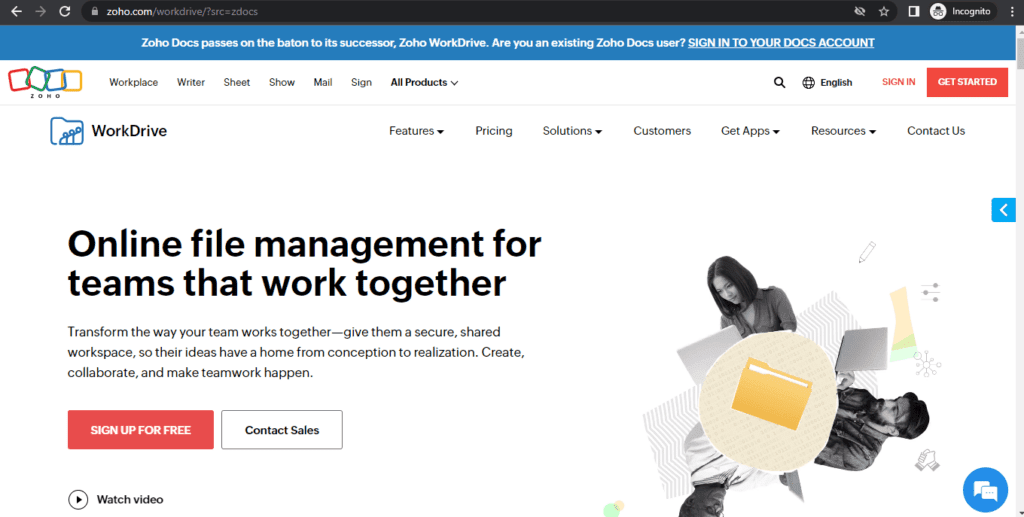Screen dimensions: 1024x517
Task: Click the globe language icon
Action: coord(808,82)
